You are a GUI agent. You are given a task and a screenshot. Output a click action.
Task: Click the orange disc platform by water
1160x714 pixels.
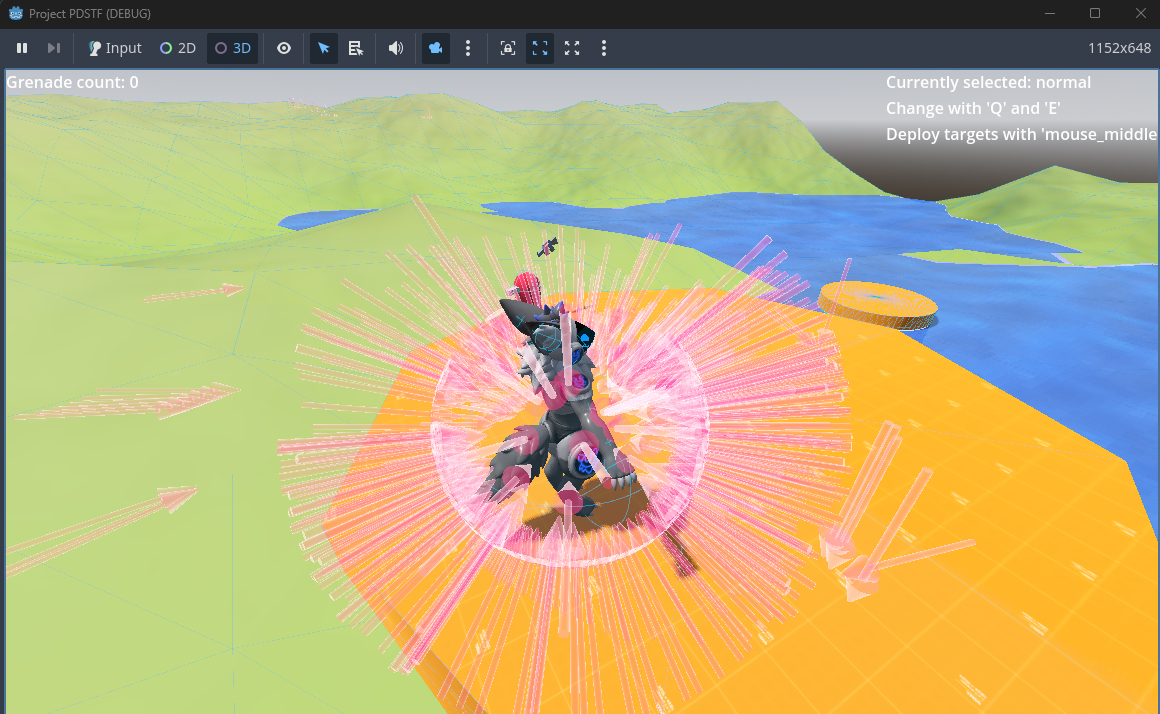click(x=877, y=302)
